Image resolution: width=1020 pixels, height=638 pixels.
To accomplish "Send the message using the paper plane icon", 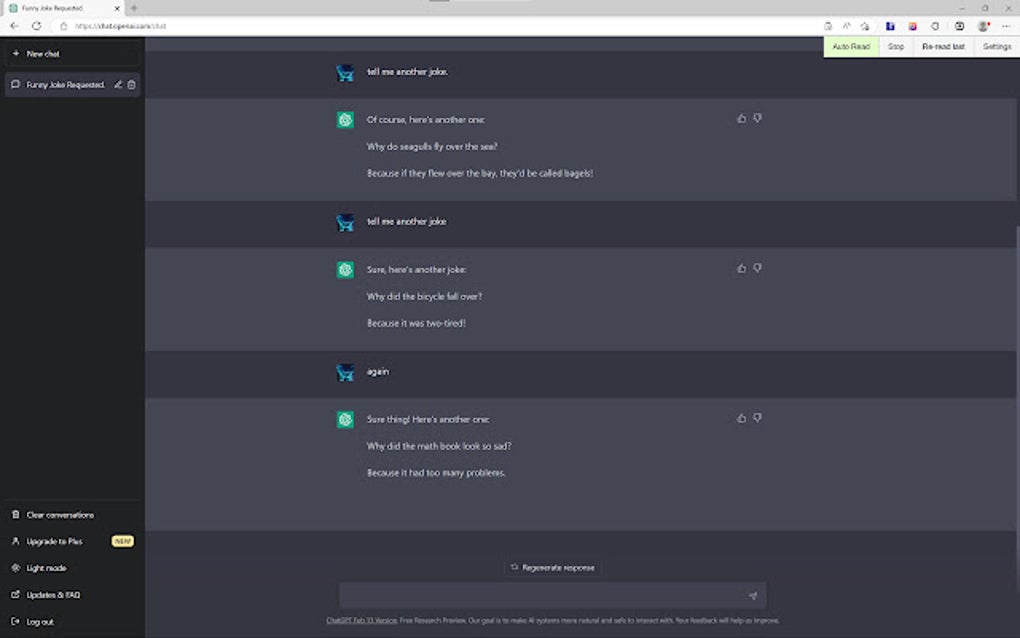I will pos(753,594).
